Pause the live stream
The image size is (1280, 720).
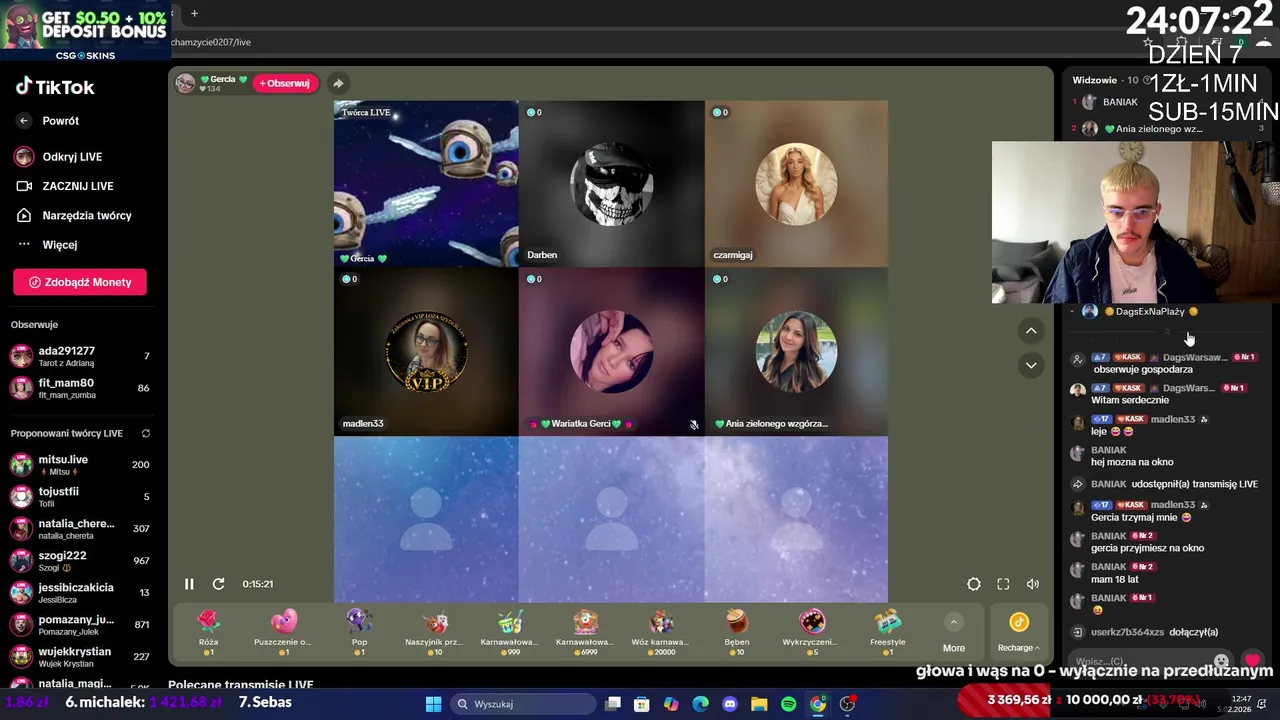point(189,584)
